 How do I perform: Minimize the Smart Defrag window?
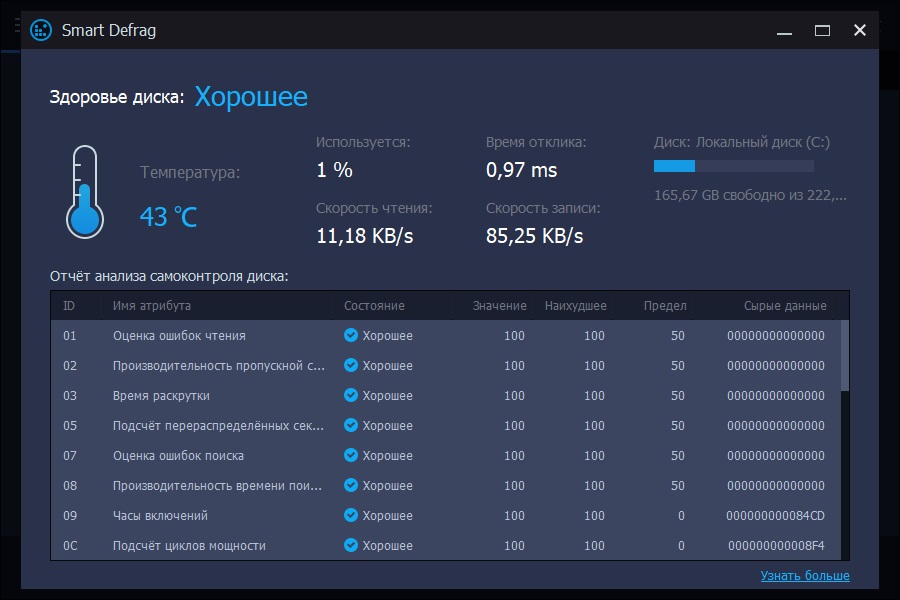(x=785, y=30)
